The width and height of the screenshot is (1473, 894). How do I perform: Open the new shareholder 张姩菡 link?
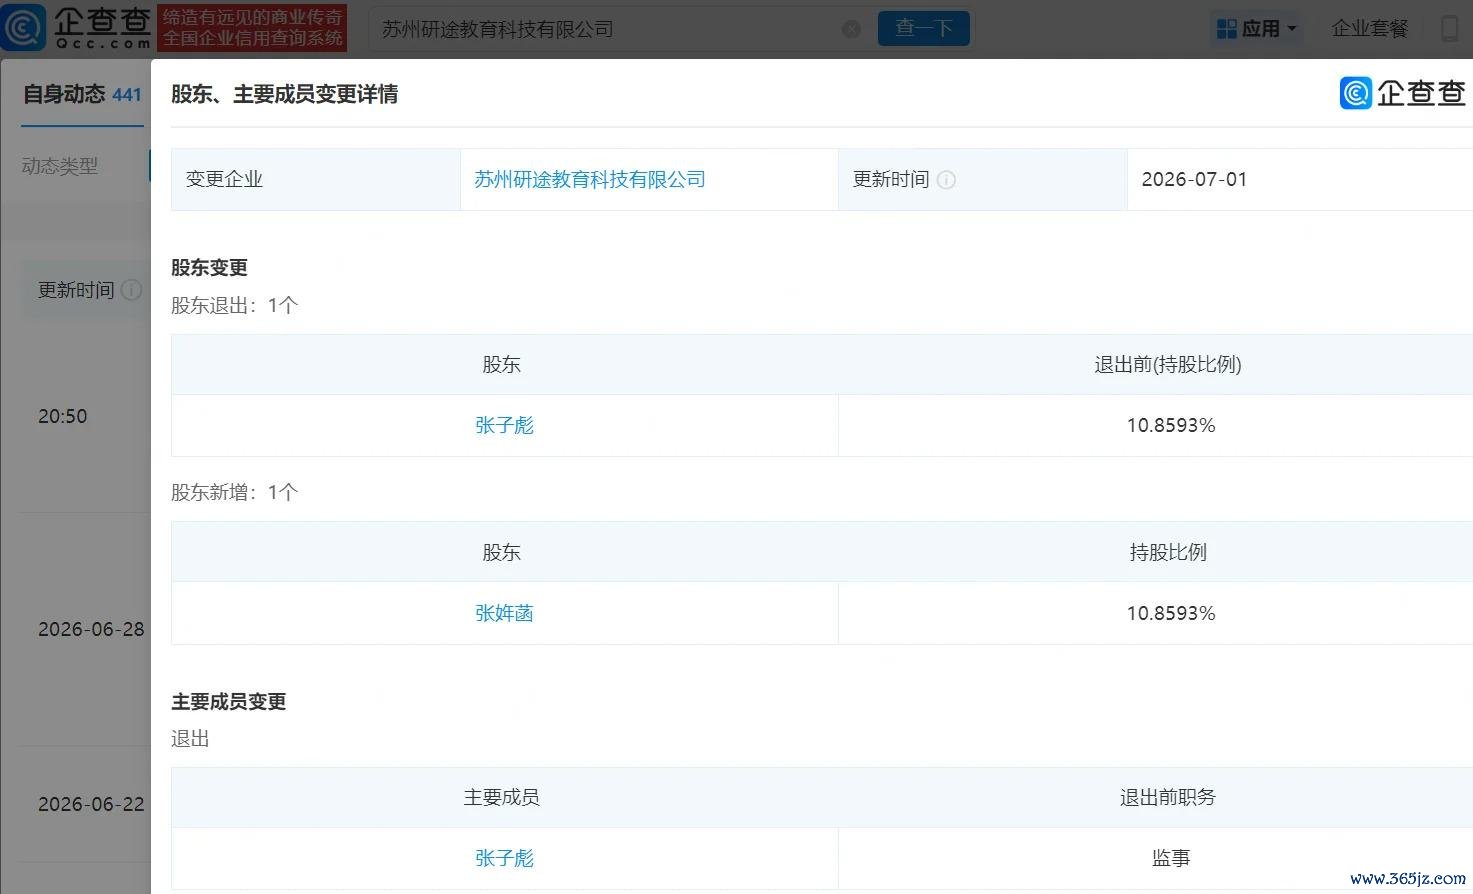click(504, 613)
